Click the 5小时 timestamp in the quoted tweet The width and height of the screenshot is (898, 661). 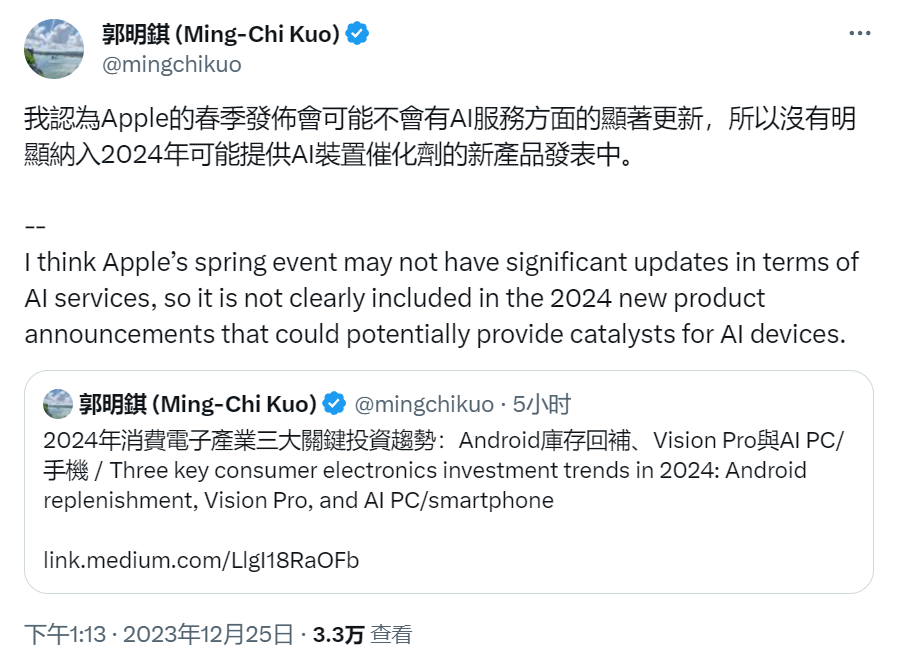coord(542,404)
